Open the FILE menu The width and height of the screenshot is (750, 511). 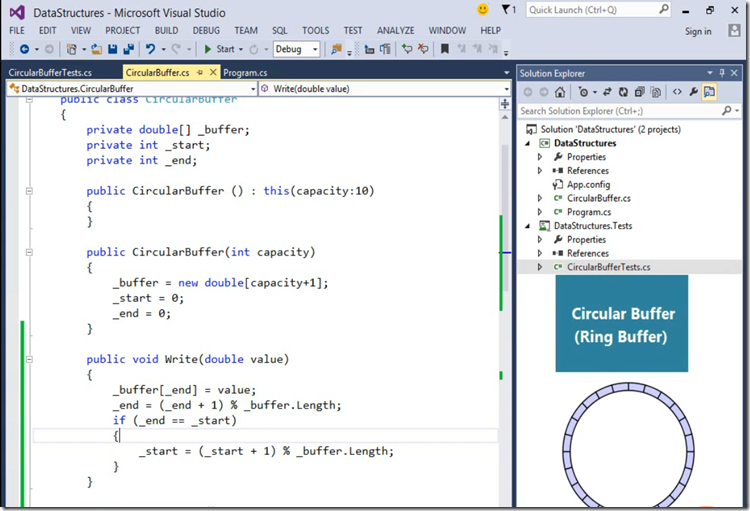[17, 31]
